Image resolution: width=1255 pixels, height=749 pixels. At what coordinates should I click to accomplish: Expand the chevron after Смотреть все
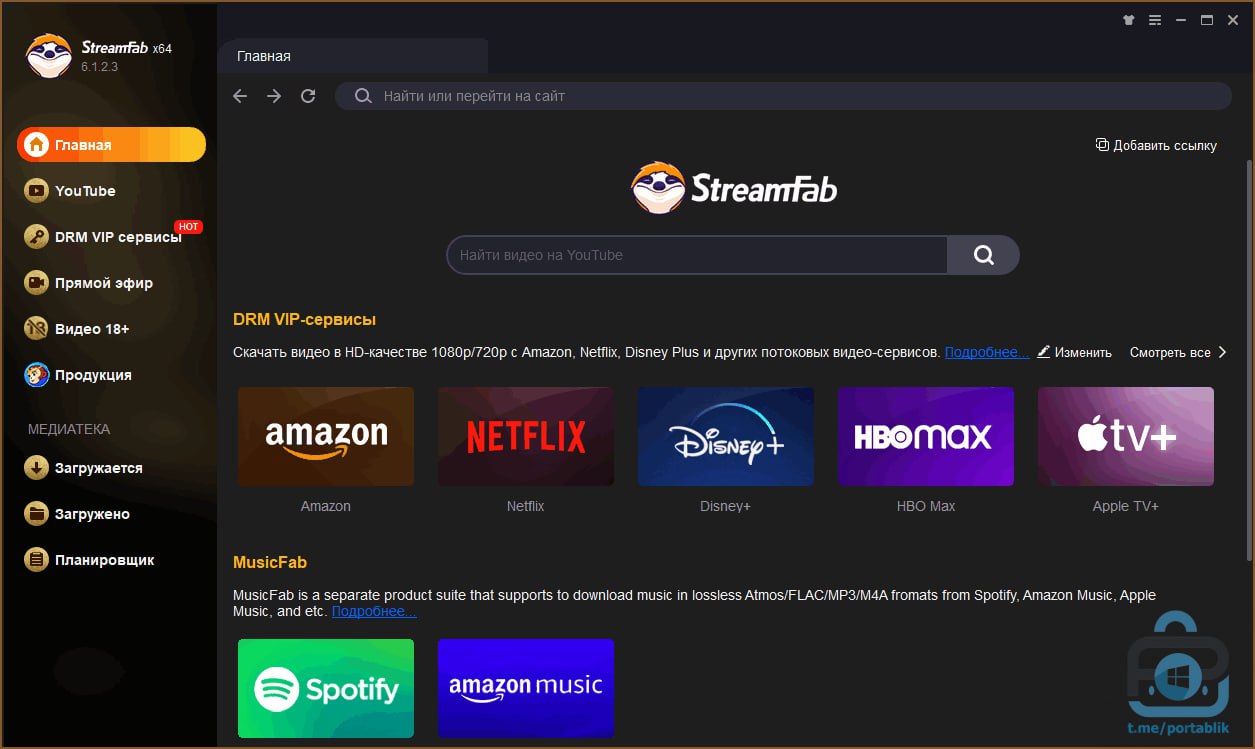coord(1222,352)
